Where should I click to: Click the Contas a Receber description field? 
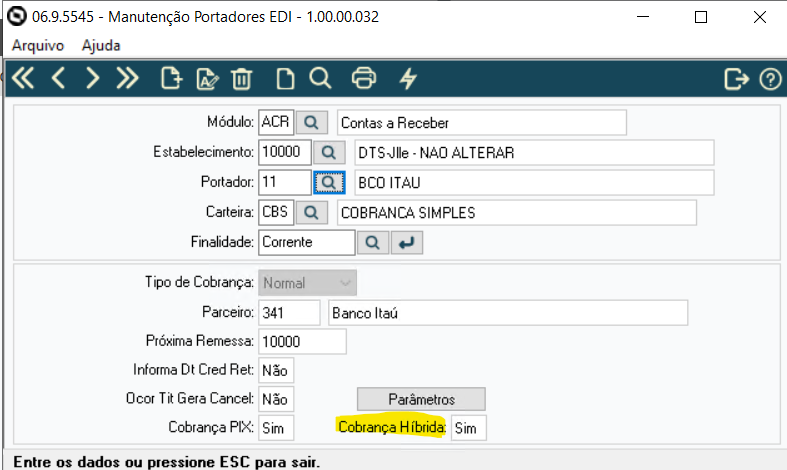[482, 123]
